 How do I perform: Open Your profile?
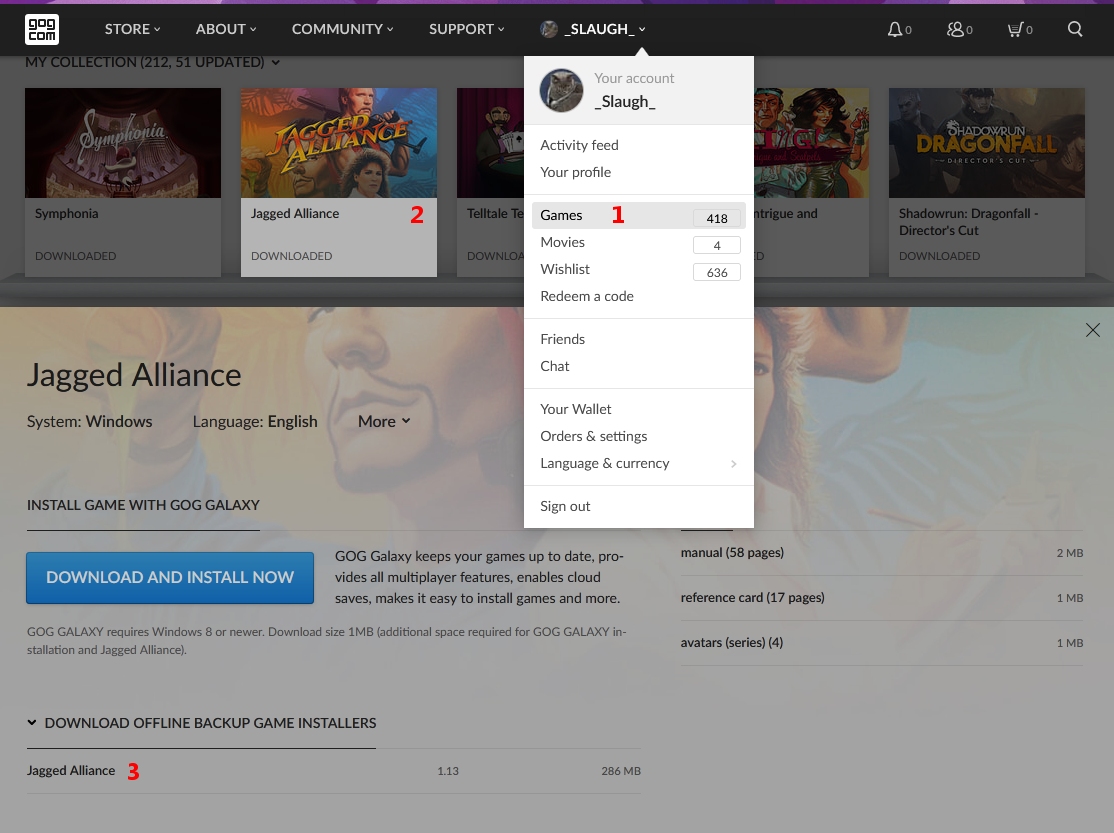pyautogui.click(x=575, y=172)
